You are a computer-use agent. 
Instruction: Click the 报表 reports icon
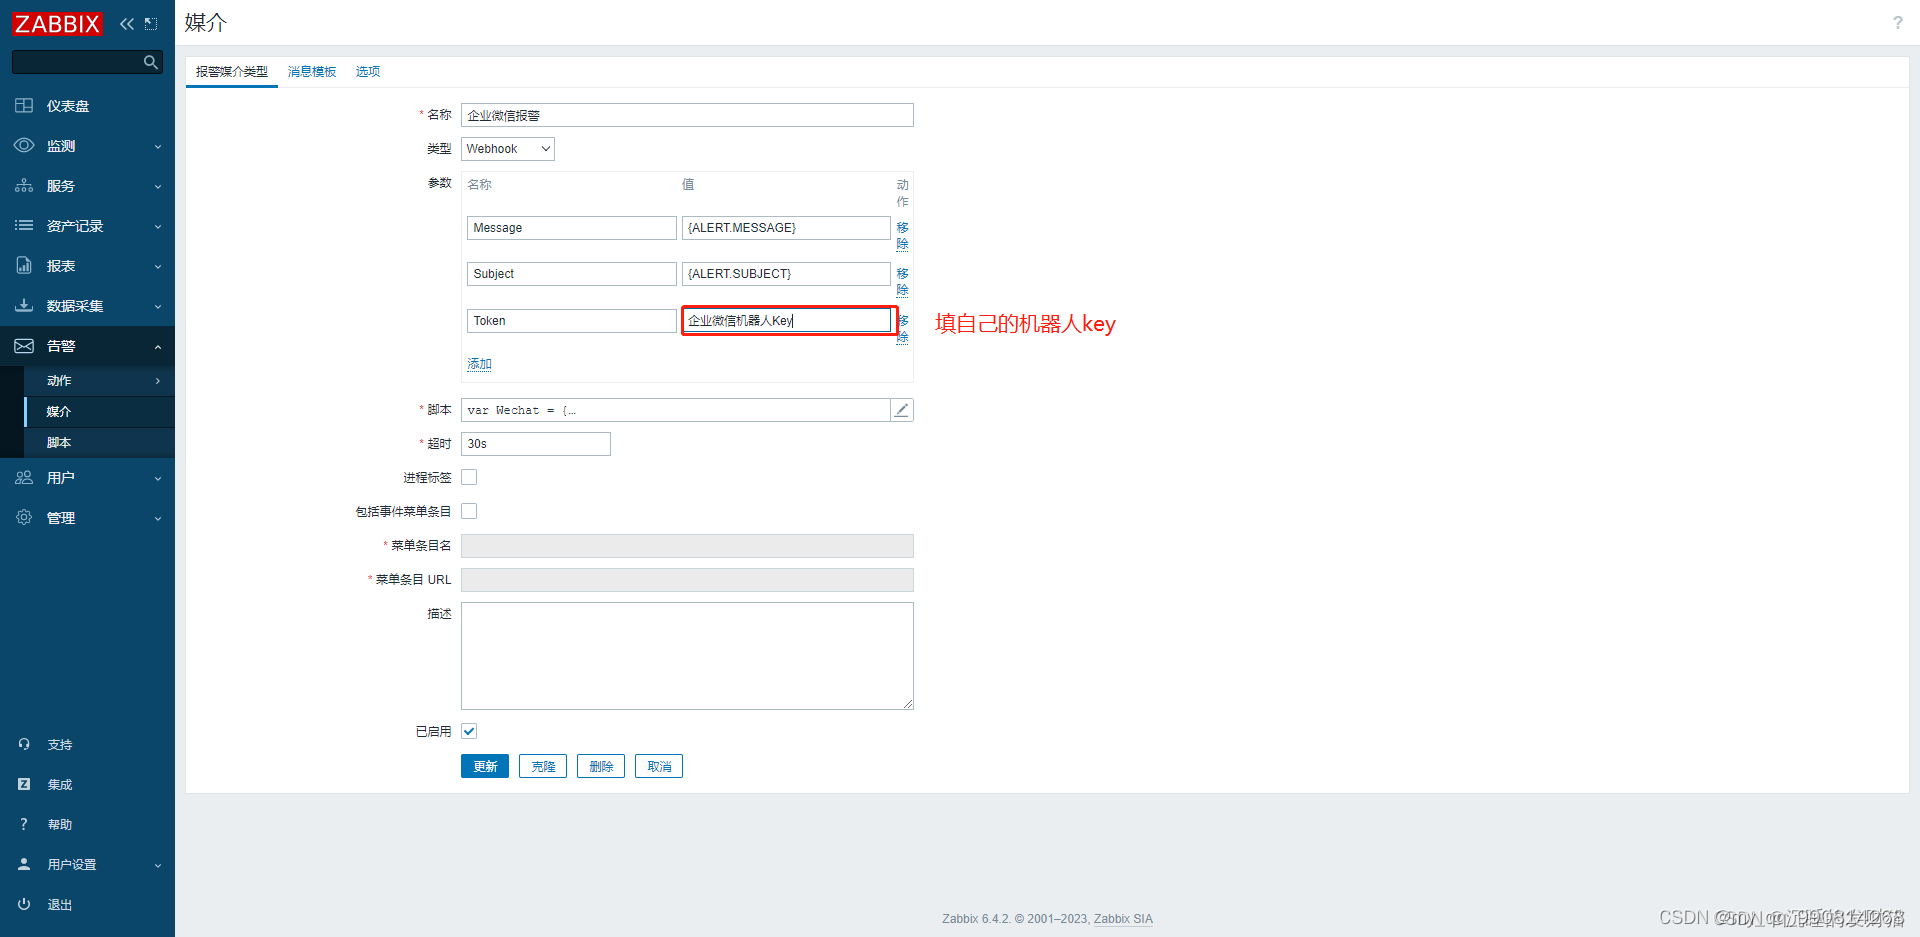pyautogui.click(x=24, y=266)
